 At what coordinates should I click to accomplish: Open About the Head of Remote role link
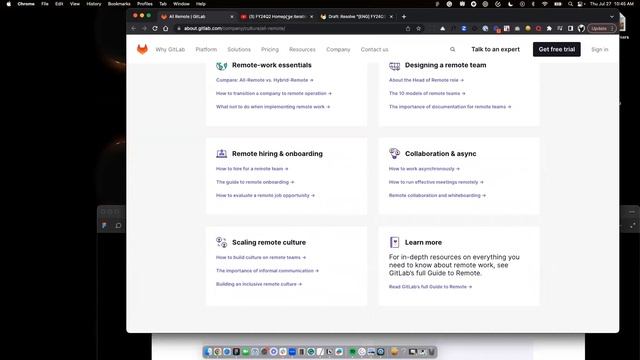(426, 80)
